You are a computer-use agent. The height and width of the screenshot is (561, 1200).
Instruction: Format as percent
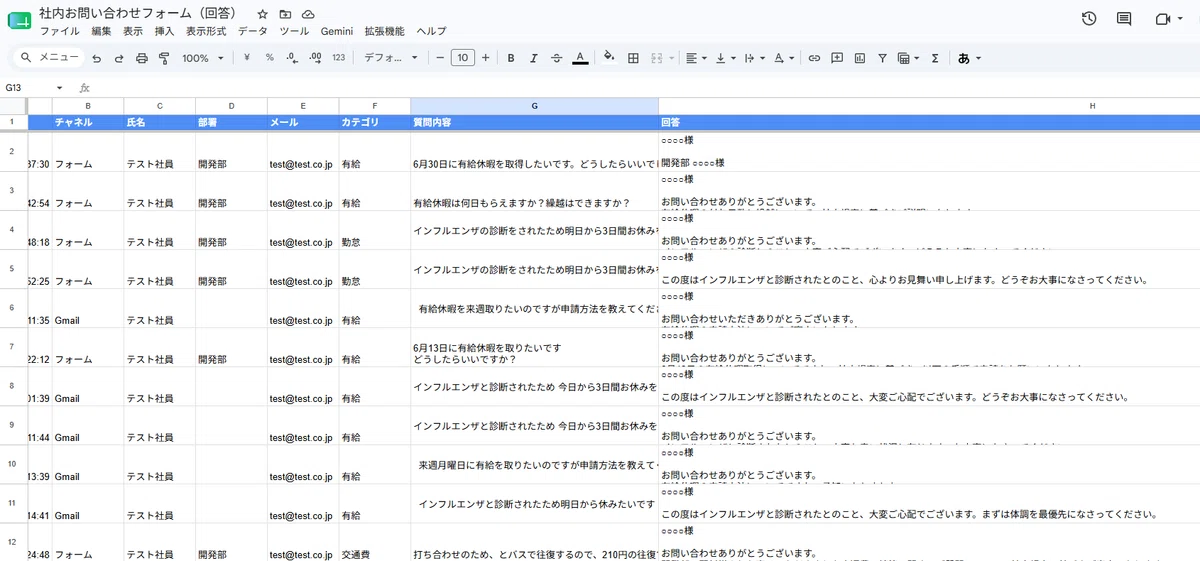(269, 58)
